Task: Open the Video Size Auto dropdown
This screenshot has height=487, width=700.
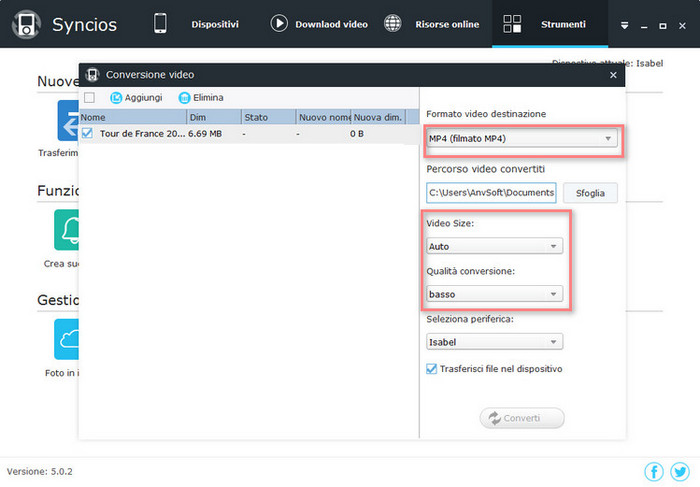Action: point(494,246)
